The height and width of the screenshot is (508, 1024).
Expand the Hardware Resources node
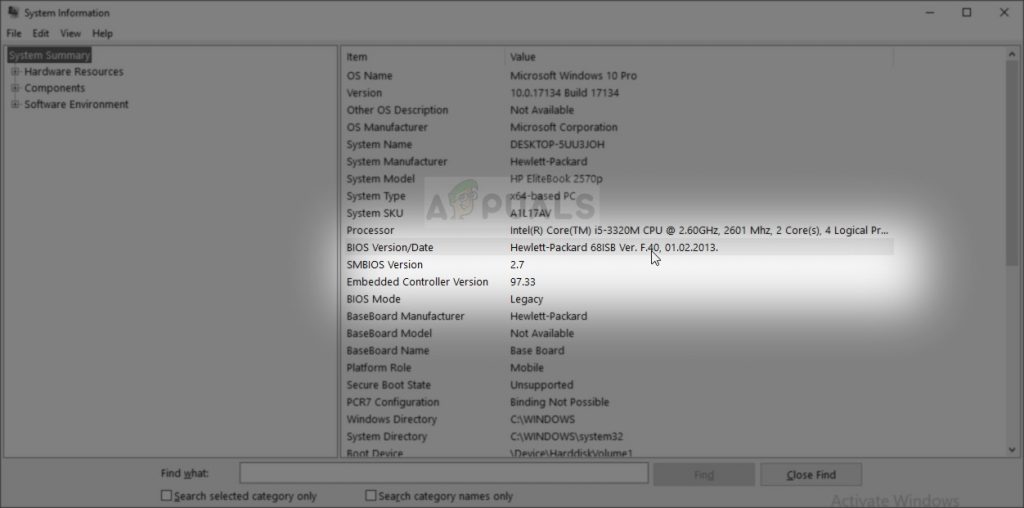[15, 72]
